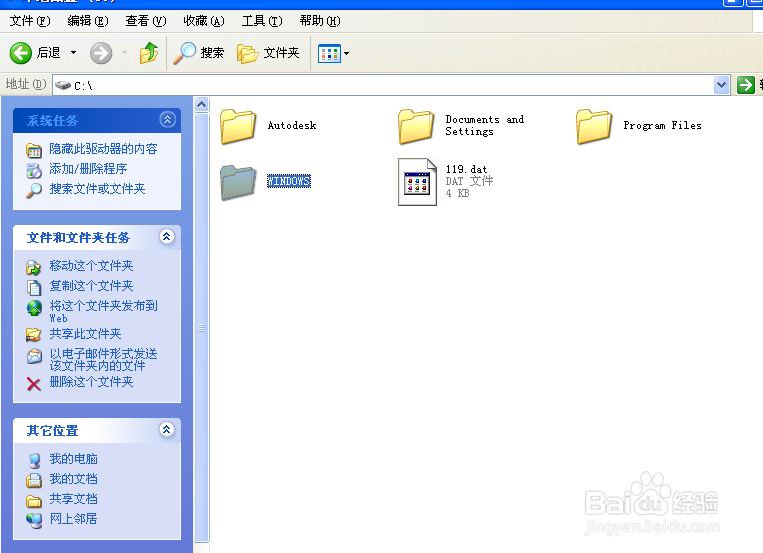Click the add/remove programs icon
The width and height of the screenshot is (763, 553).
coord(34,170)
